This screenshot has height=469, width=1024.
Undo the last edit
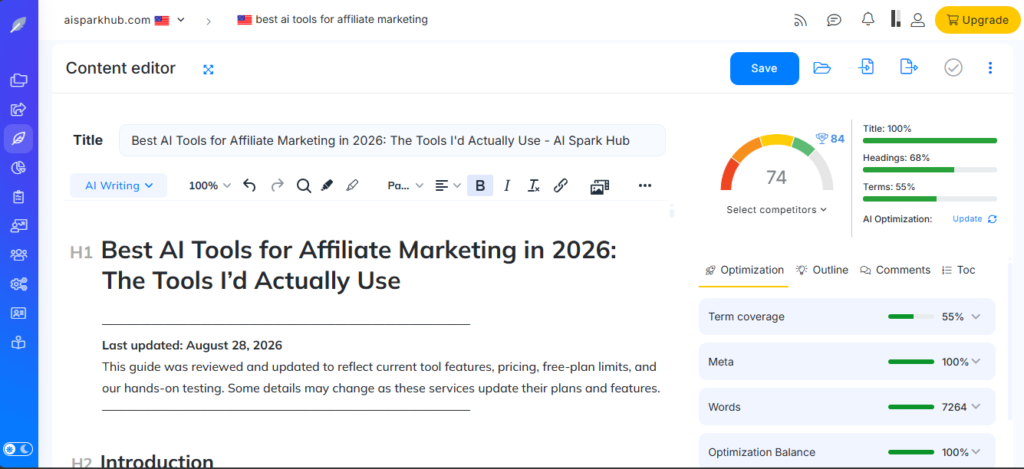[249, 186]
